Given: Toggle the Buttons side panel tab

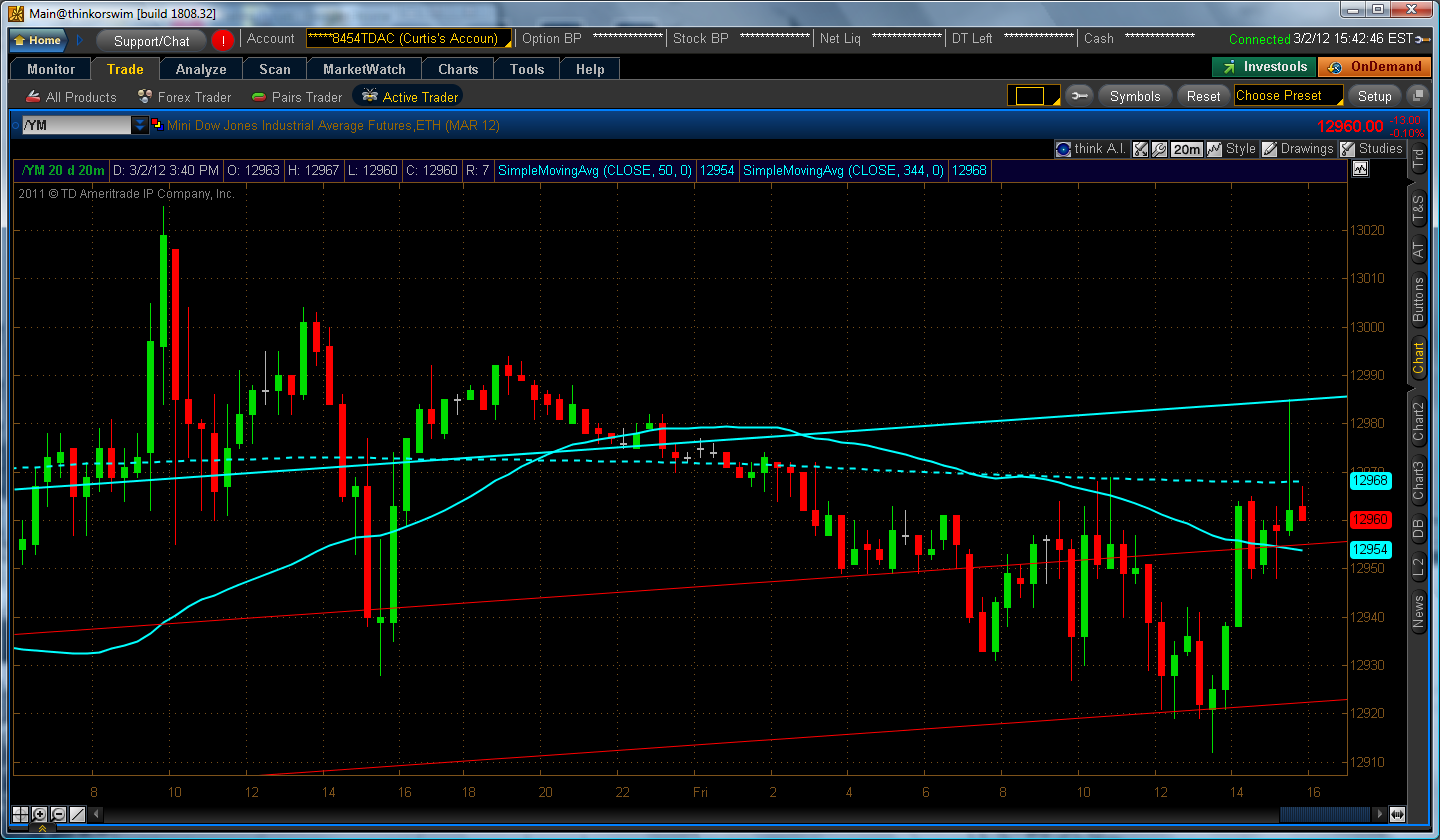Looking at the screenshot, I should tap(1418, 299).
